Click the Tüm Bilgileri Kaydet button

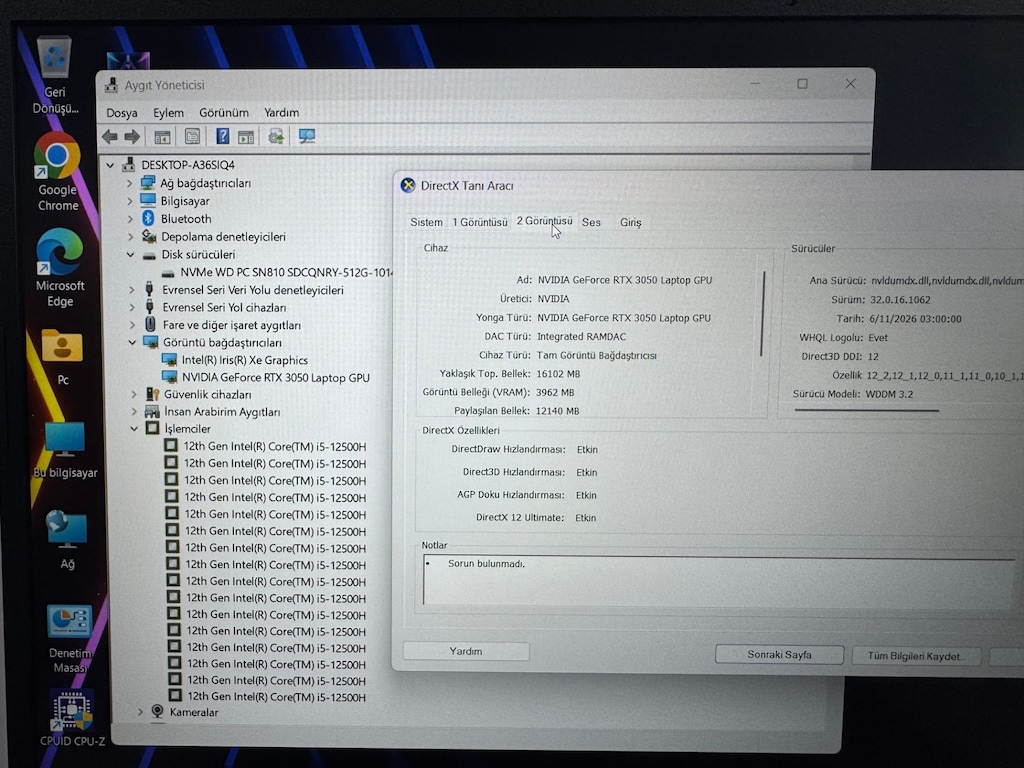click(x=916, y=656)
